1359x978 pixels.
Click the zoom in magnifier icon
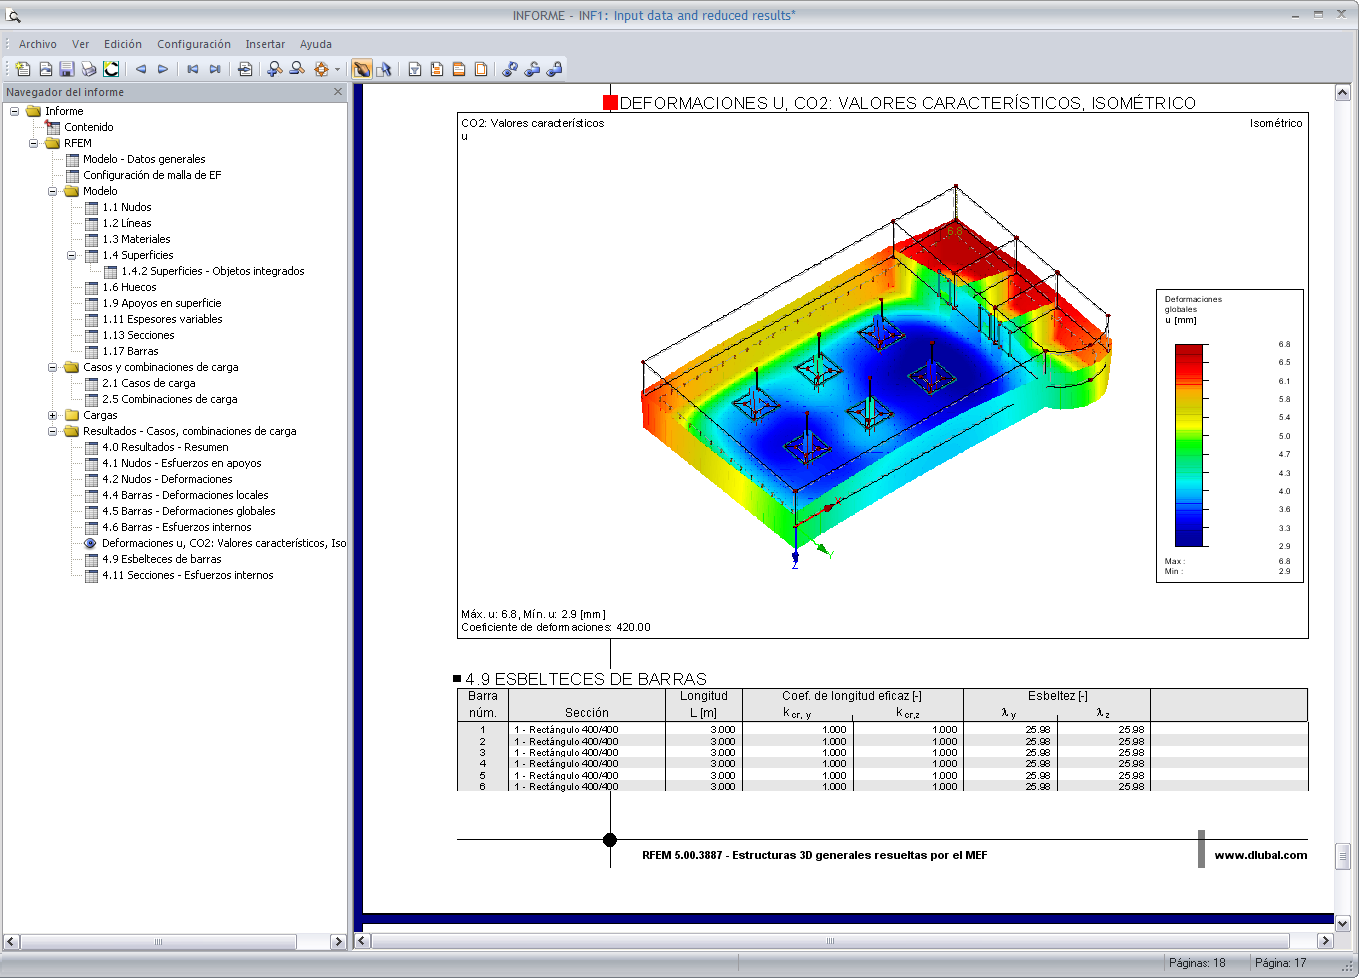point(275,69)
